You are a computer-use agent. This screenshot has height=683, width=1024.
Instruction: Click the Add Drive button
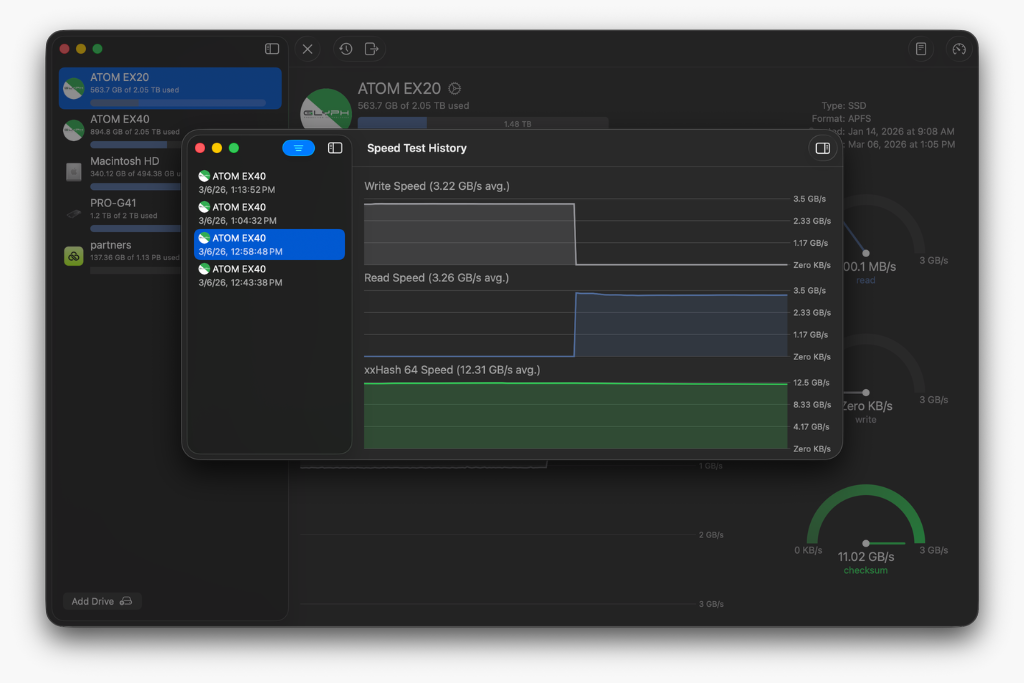102,601
